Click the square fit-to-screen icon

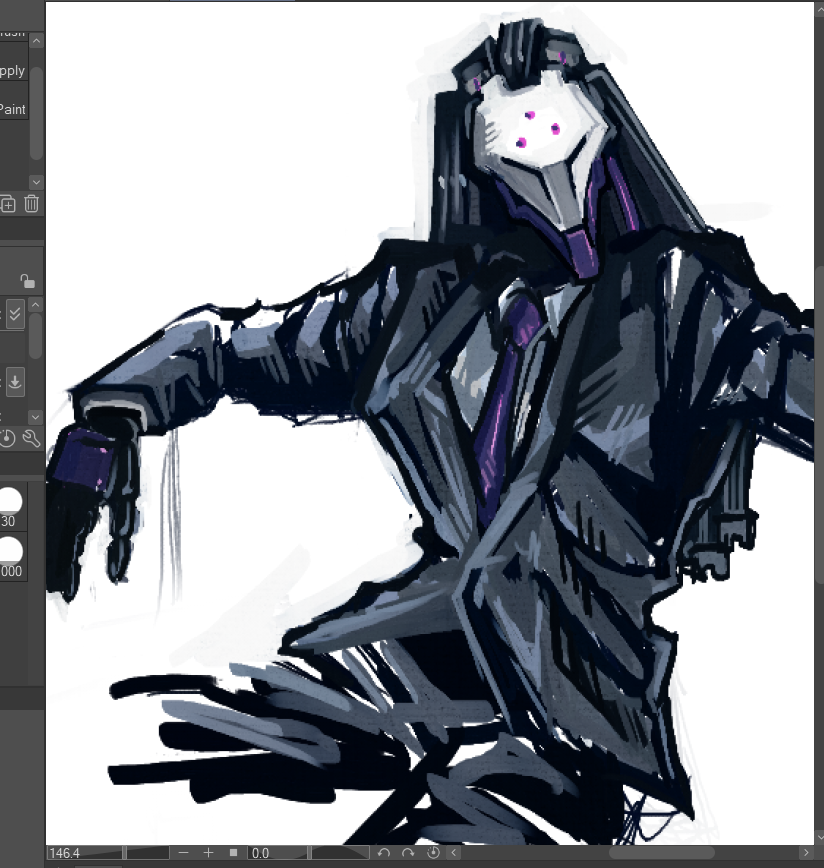point(234,853)
